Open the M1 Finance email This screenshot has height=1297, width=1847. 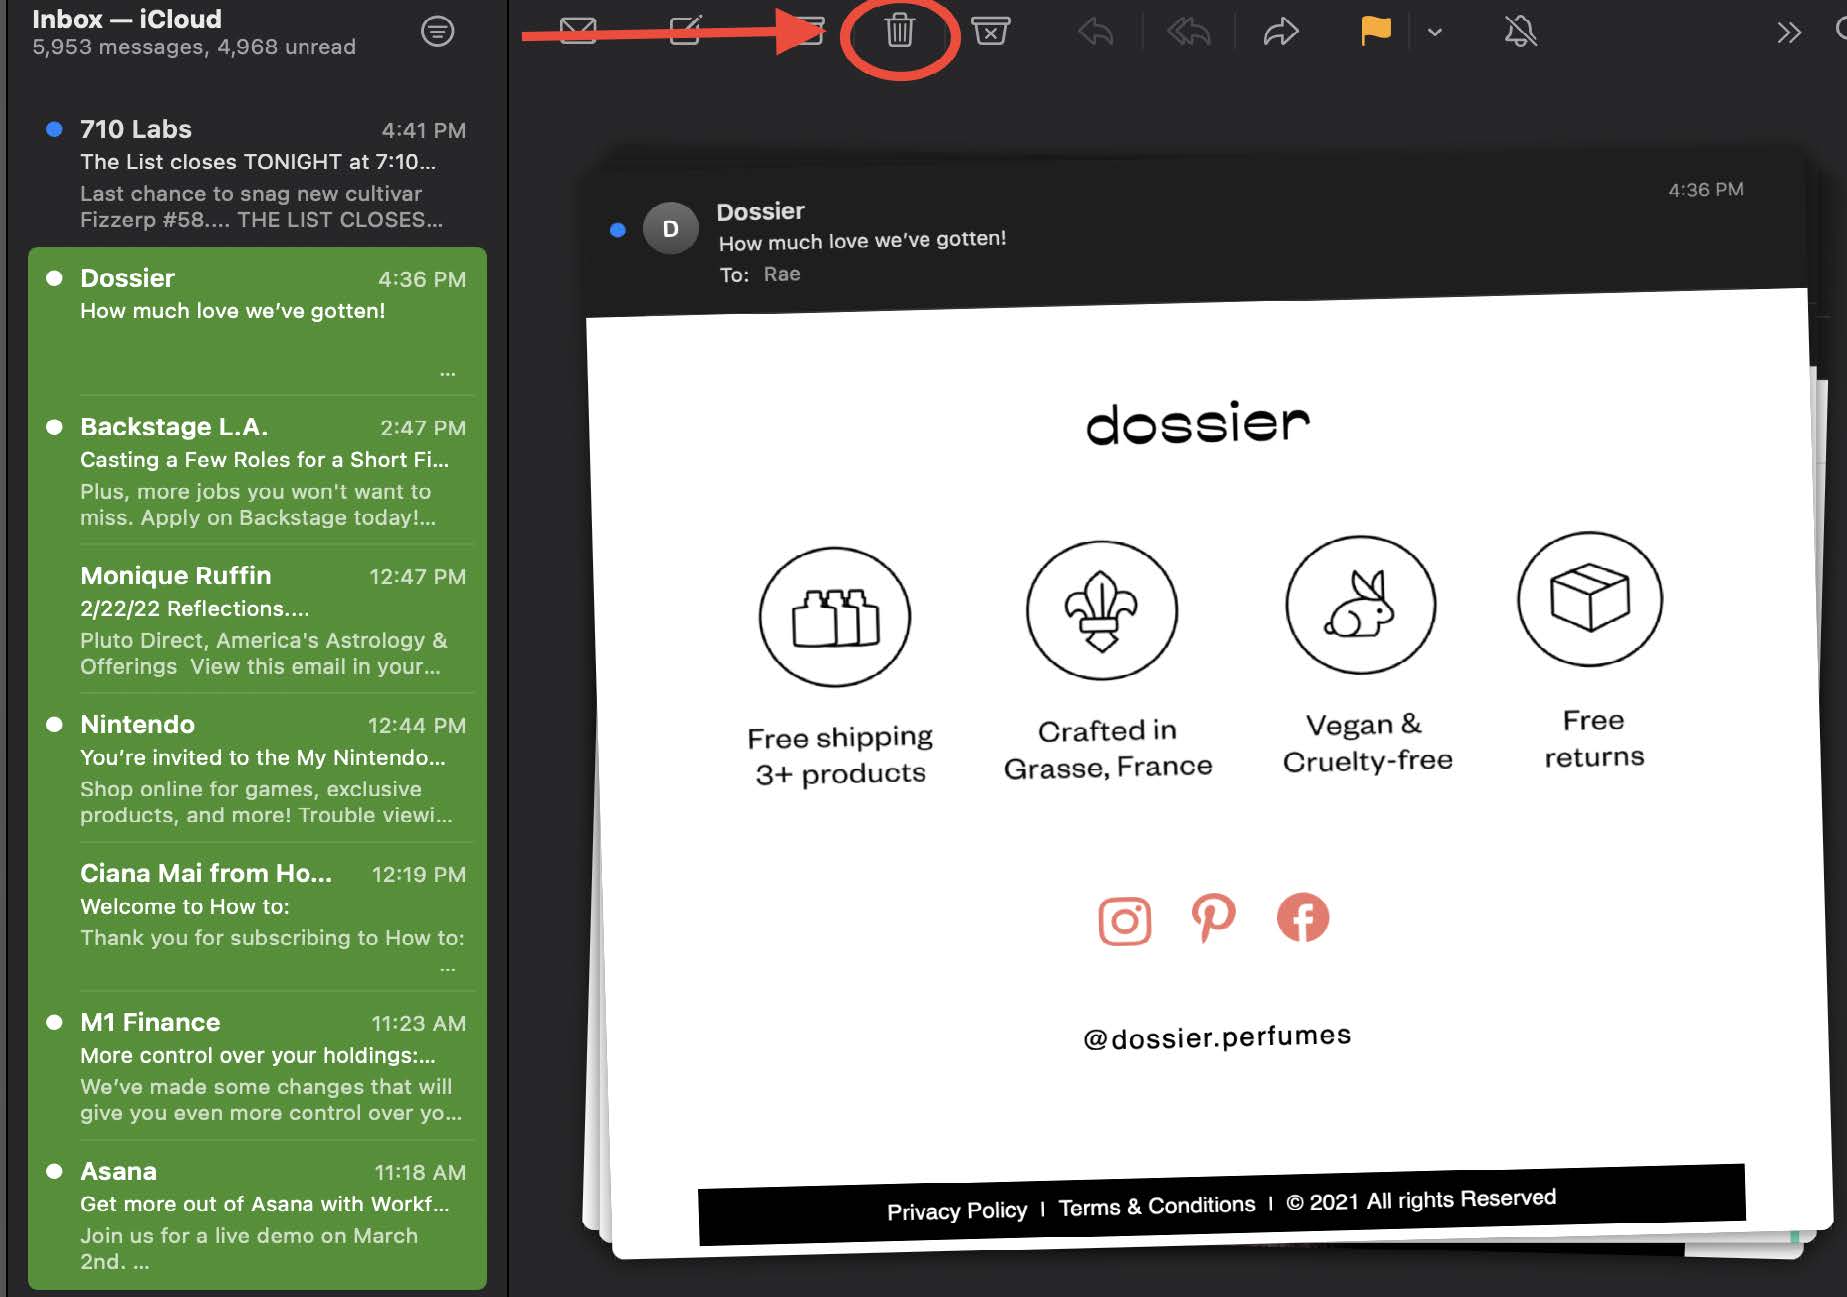point(258,1066)
